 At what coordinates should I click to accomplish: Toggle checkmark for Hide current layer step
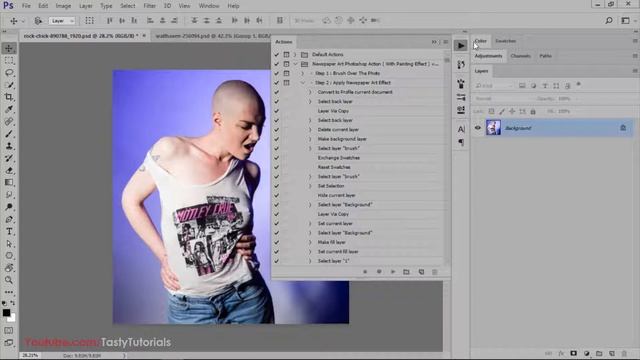(276, 196)
